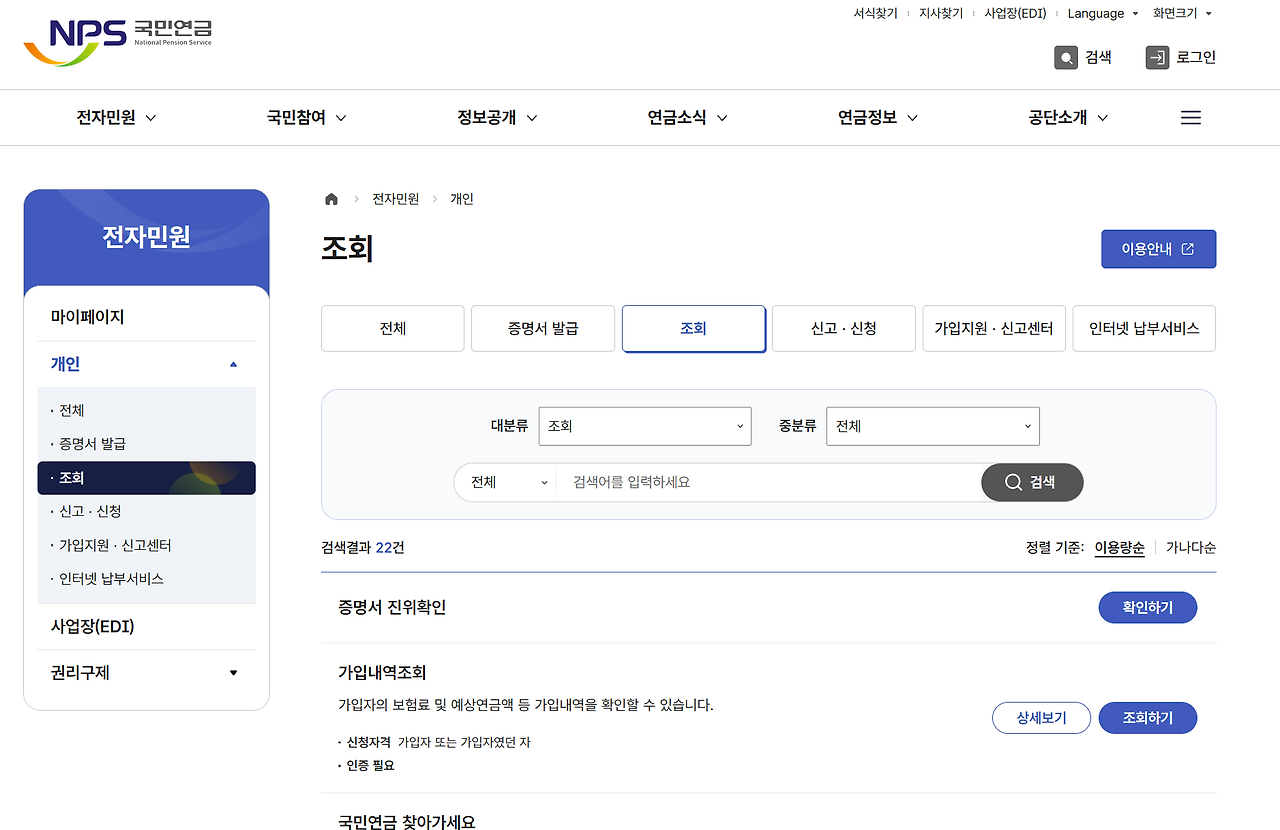Select the highlighted 조회 sidebar item
1280x830 pixels.
click(147, 478)
